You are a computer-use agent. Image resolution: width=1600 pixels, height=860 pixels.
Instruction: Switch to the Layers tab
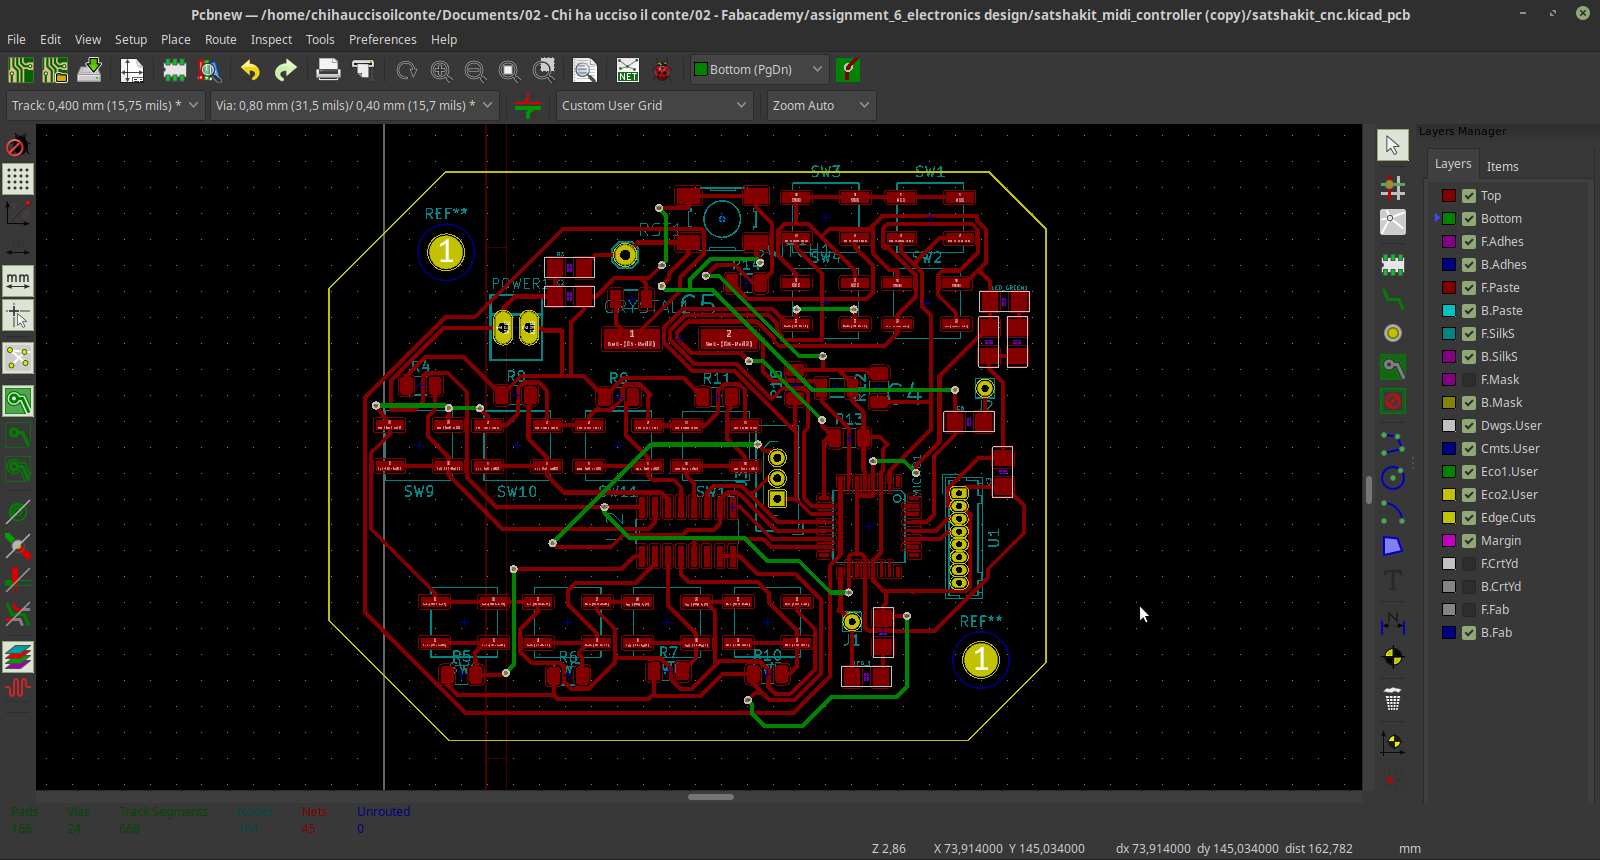click(x=1453, y=164)
